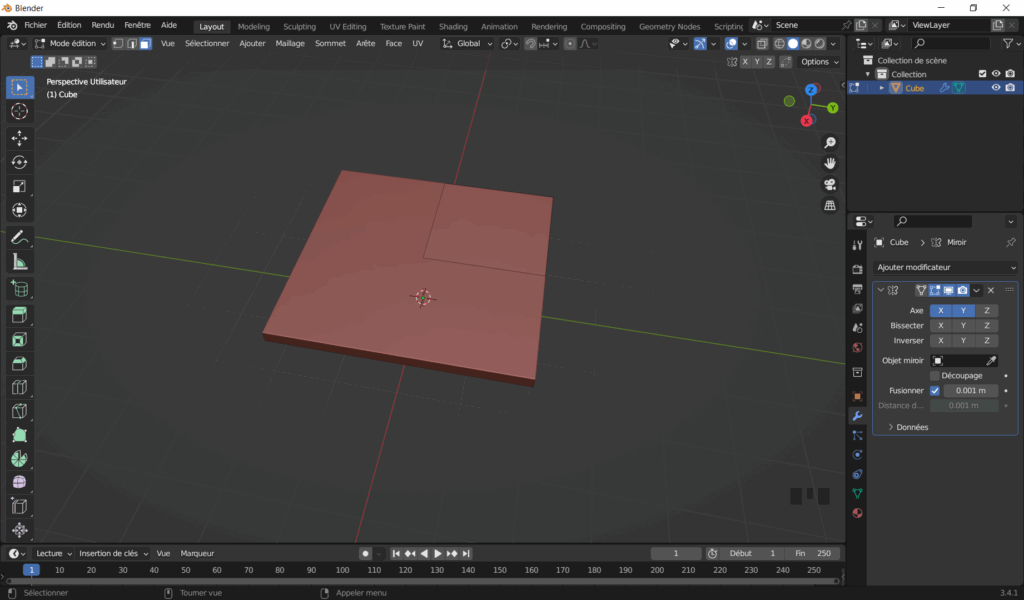Enable the Découpage checkbox
This screenshot has height=600, width=1024.
click(x=935, y=376)
